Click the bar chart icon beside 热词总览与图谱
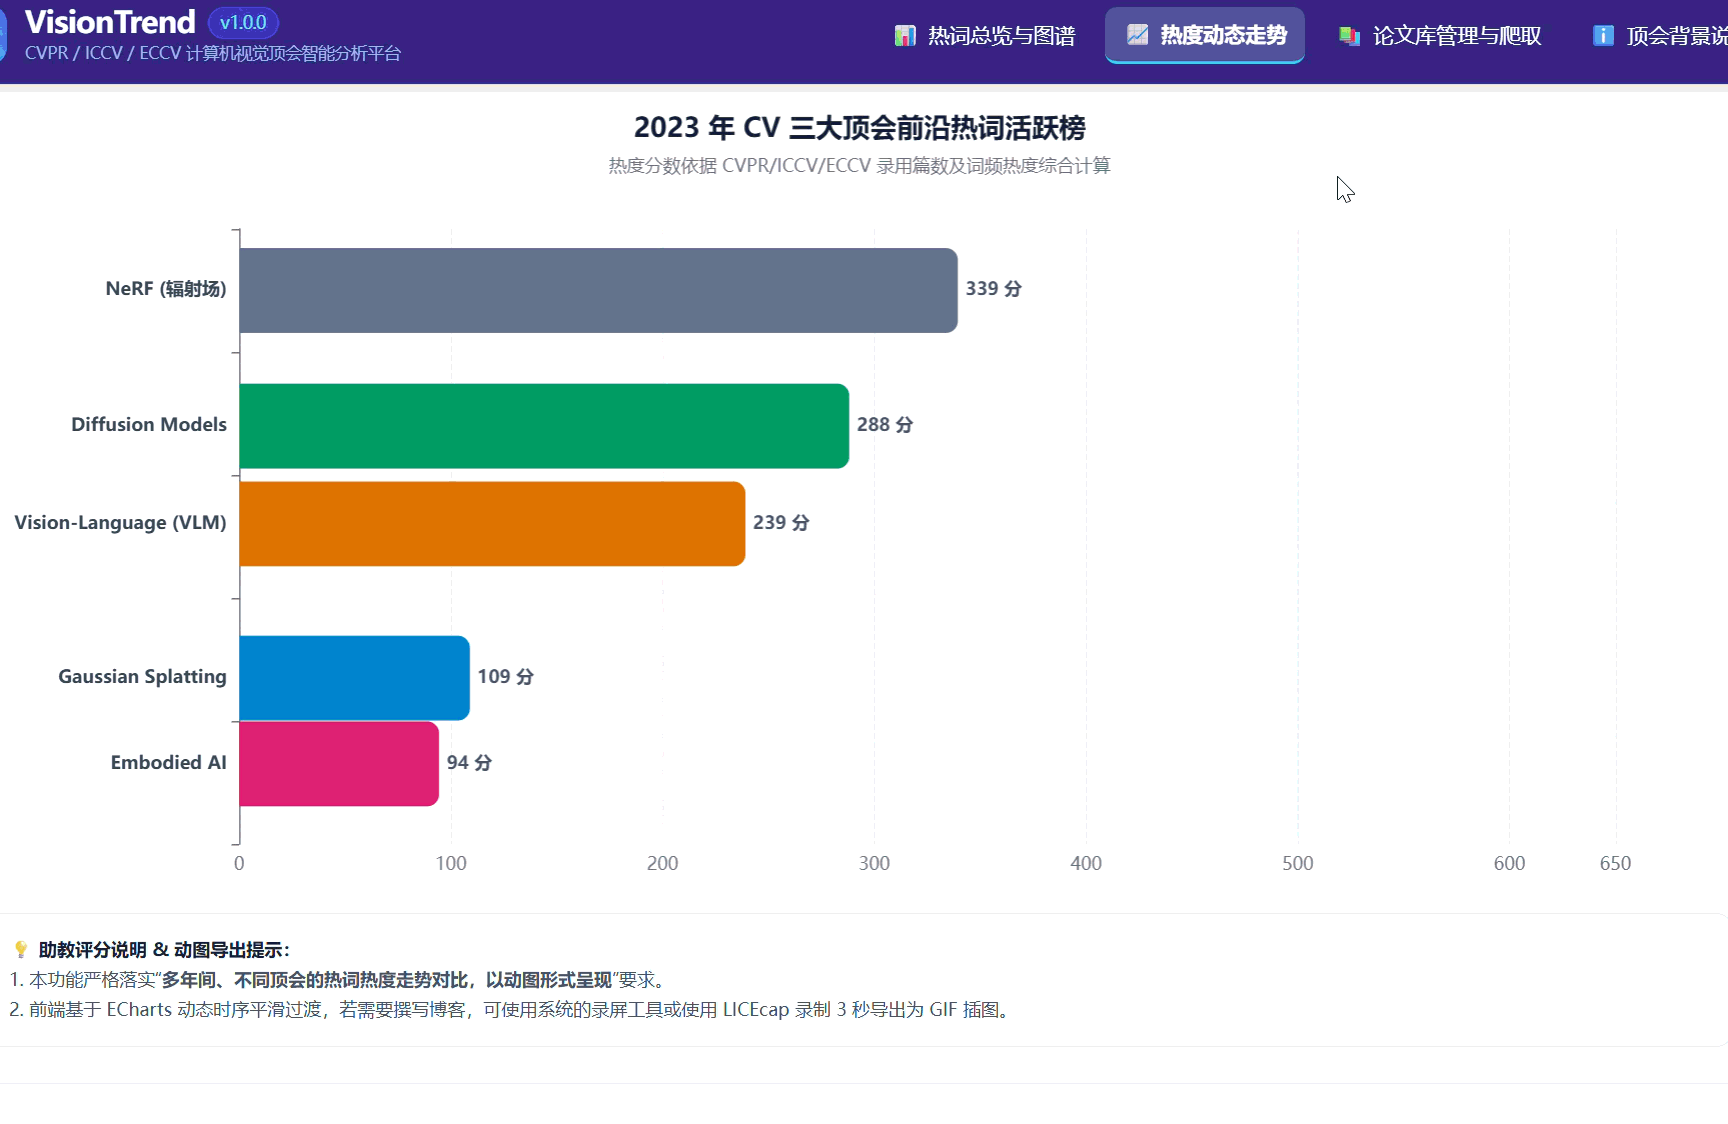The height and width of the screenshot is (1124, 1728). point(905,36)
